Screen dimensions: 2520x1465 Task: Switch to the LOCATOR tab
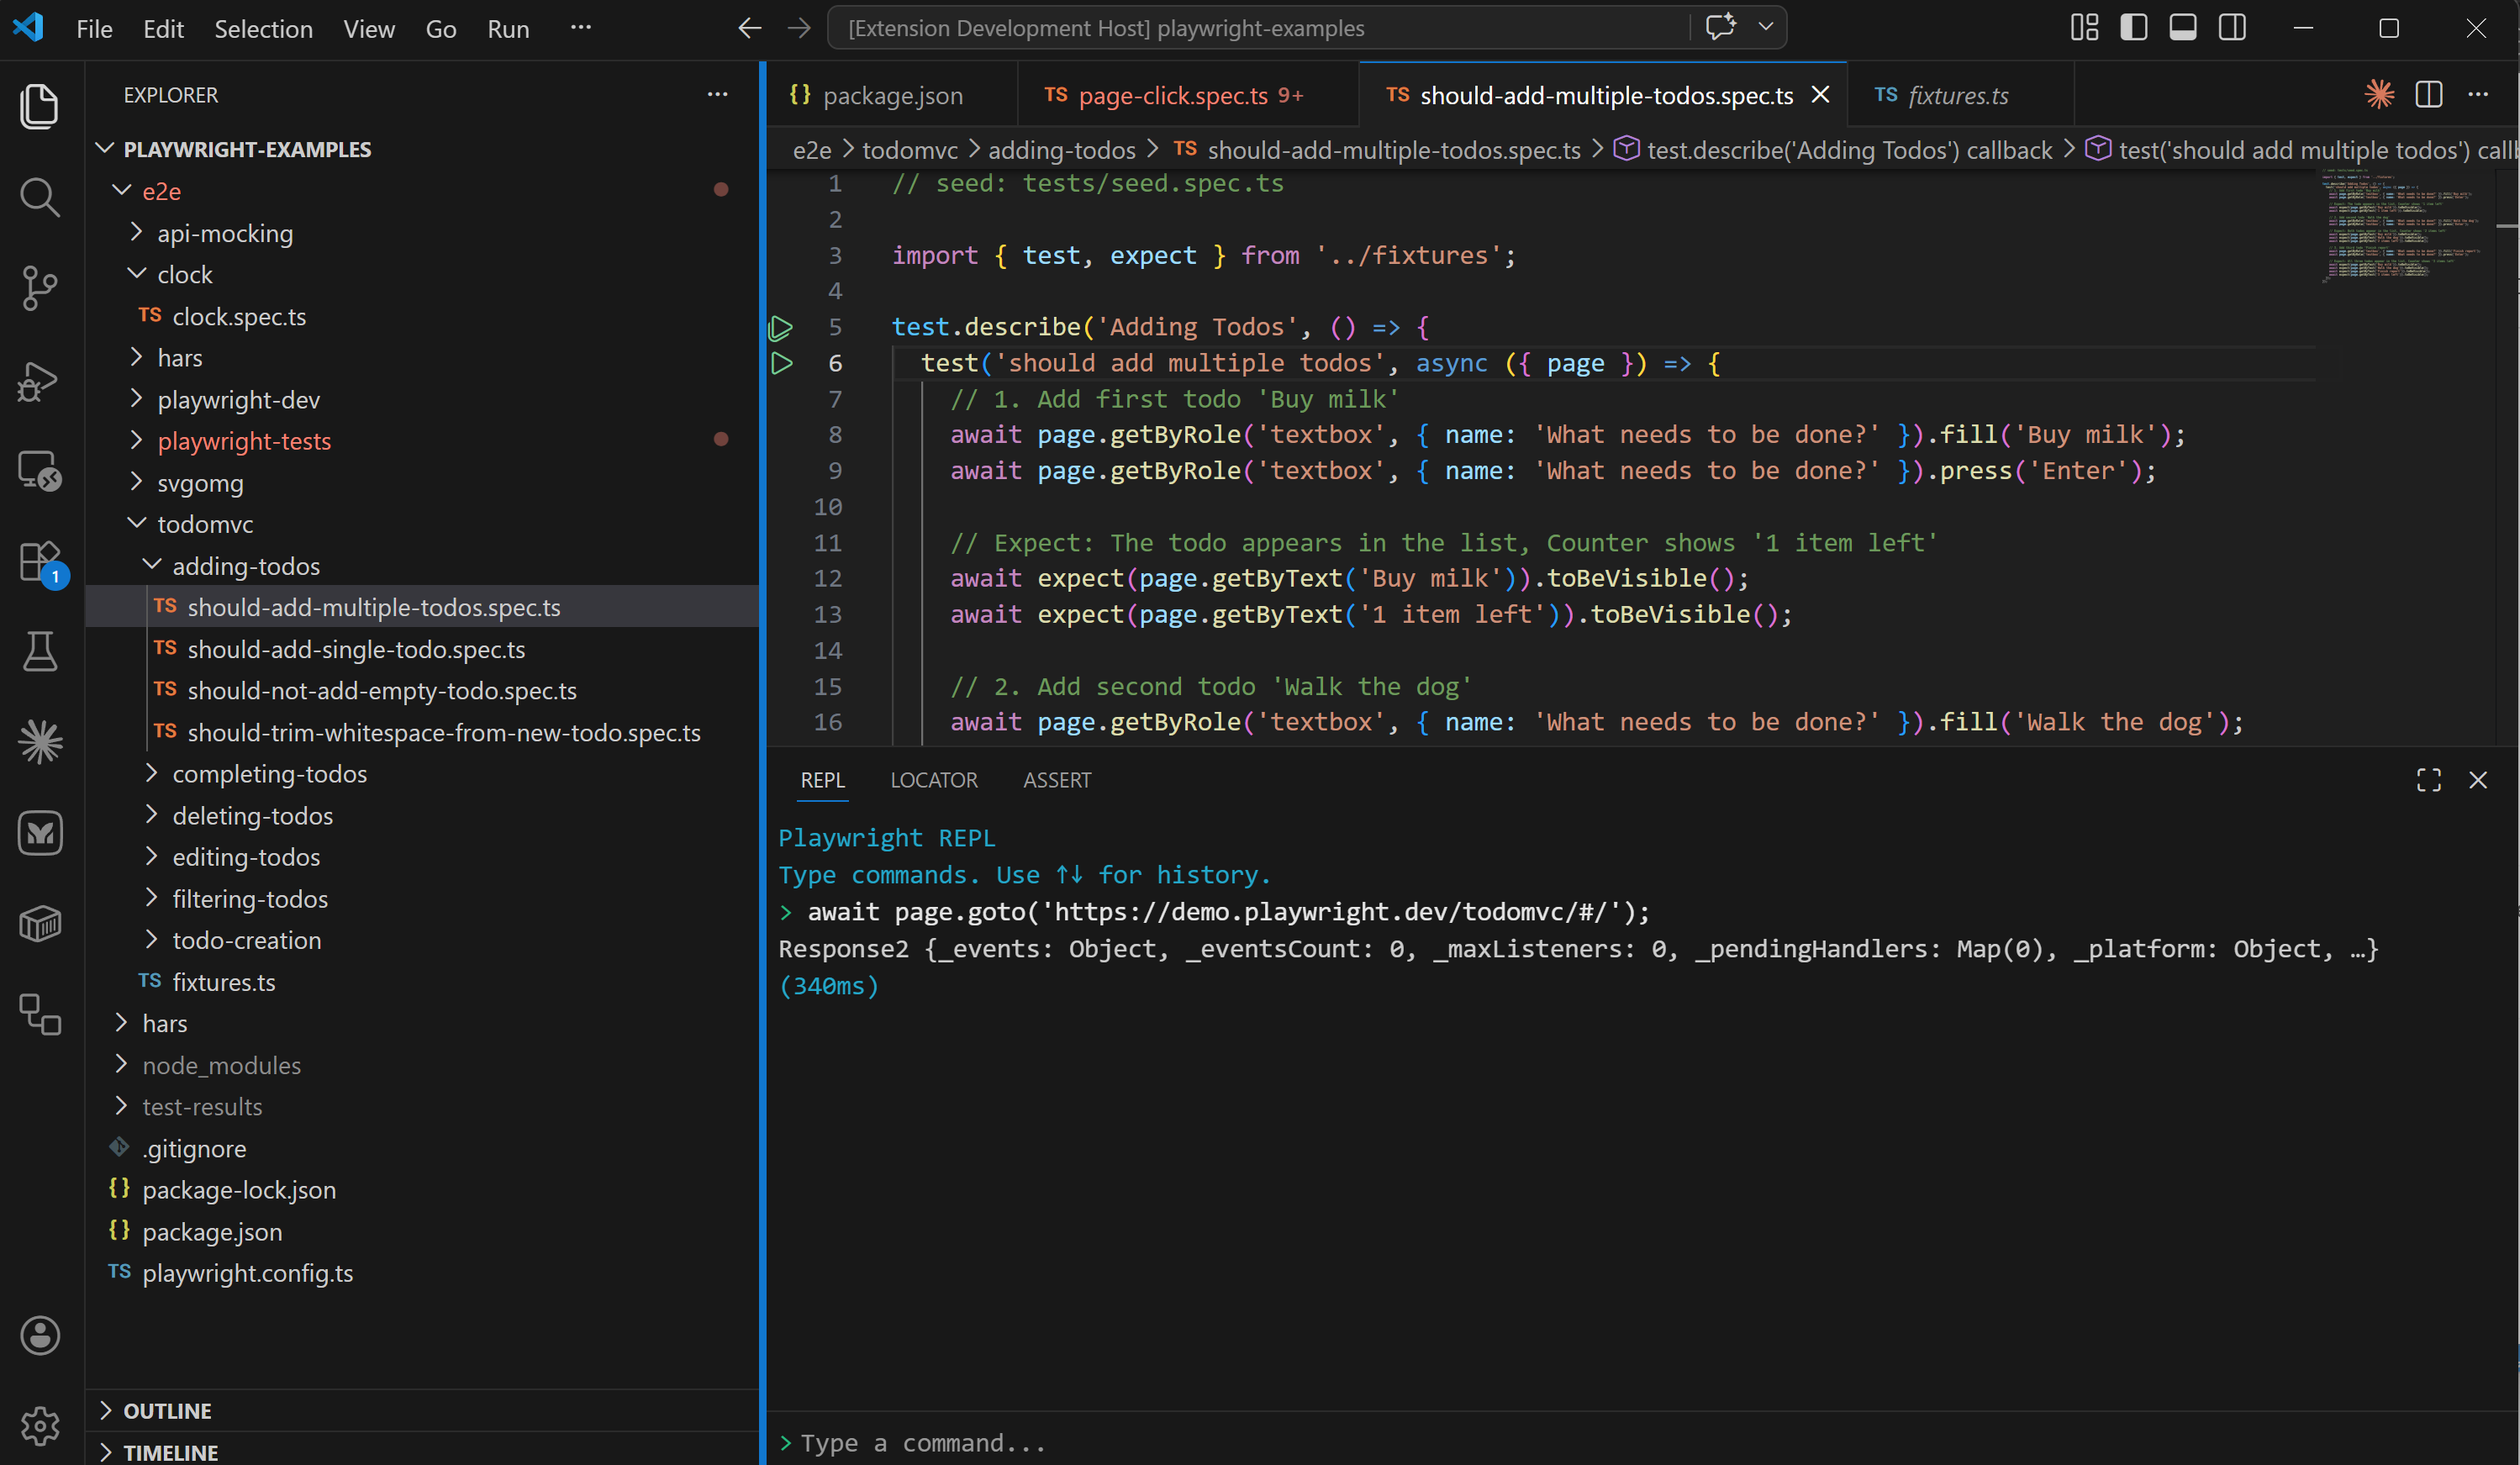point(933,780)
